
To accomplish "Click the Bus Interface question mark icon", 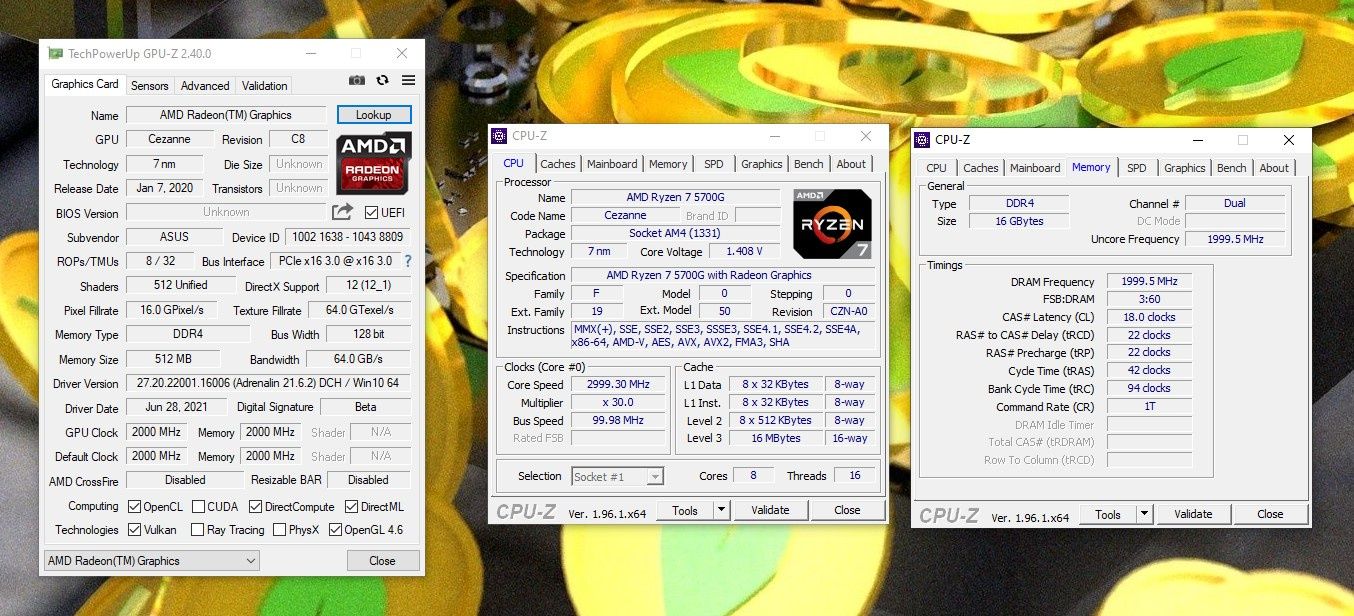I will pyautogui.click(x=408, y=261).
